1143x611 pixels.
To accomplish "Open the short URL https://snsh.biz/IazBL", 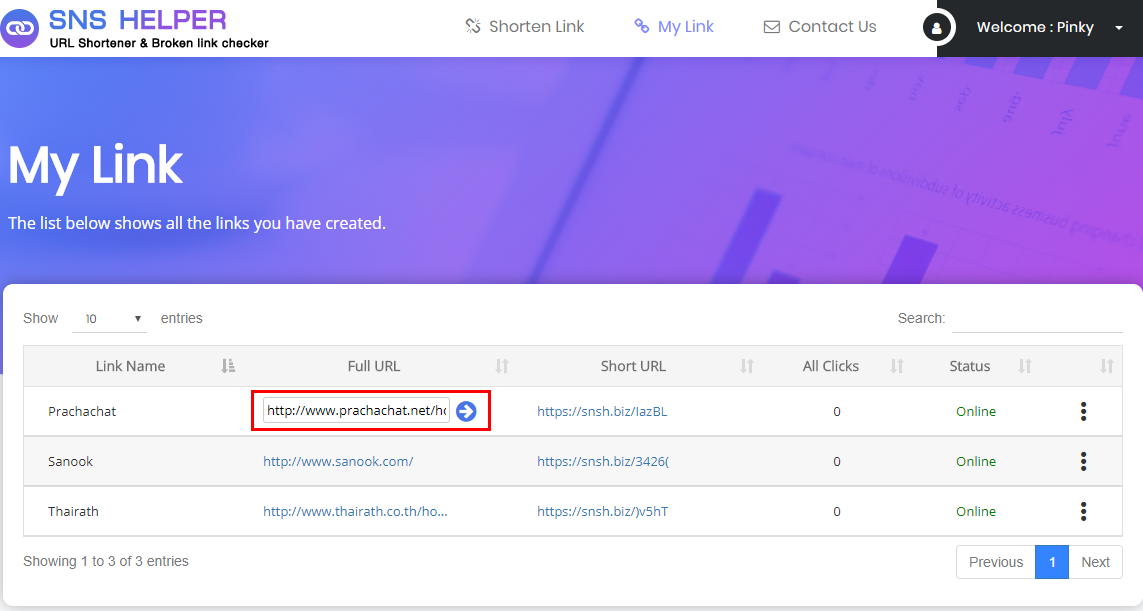I will pyautogui.click(x=602, y=411).
